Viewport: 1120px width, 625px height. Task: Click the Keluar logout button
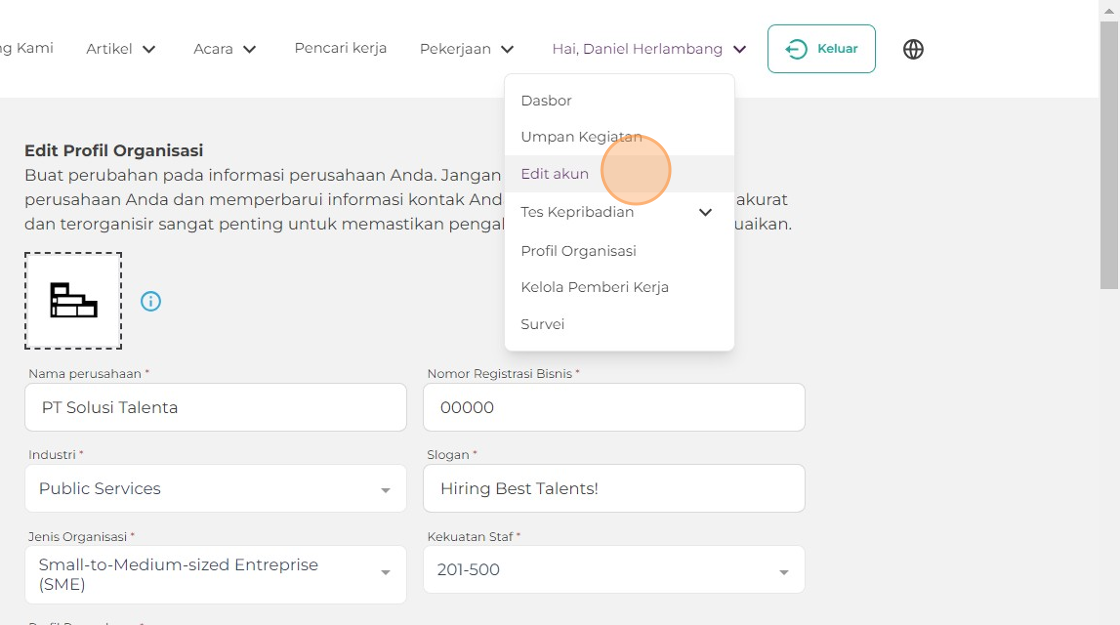point(821,49)
